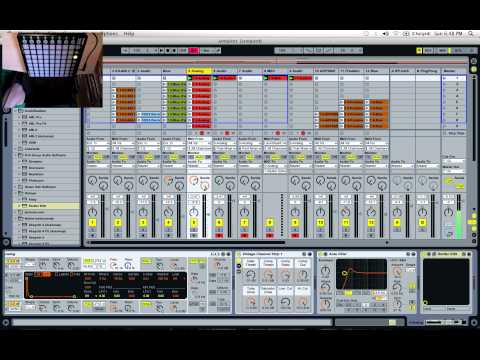Disarm track 7 using its red arm button
The width and height of the screenshot is (480, 360).
pos(244,235)
